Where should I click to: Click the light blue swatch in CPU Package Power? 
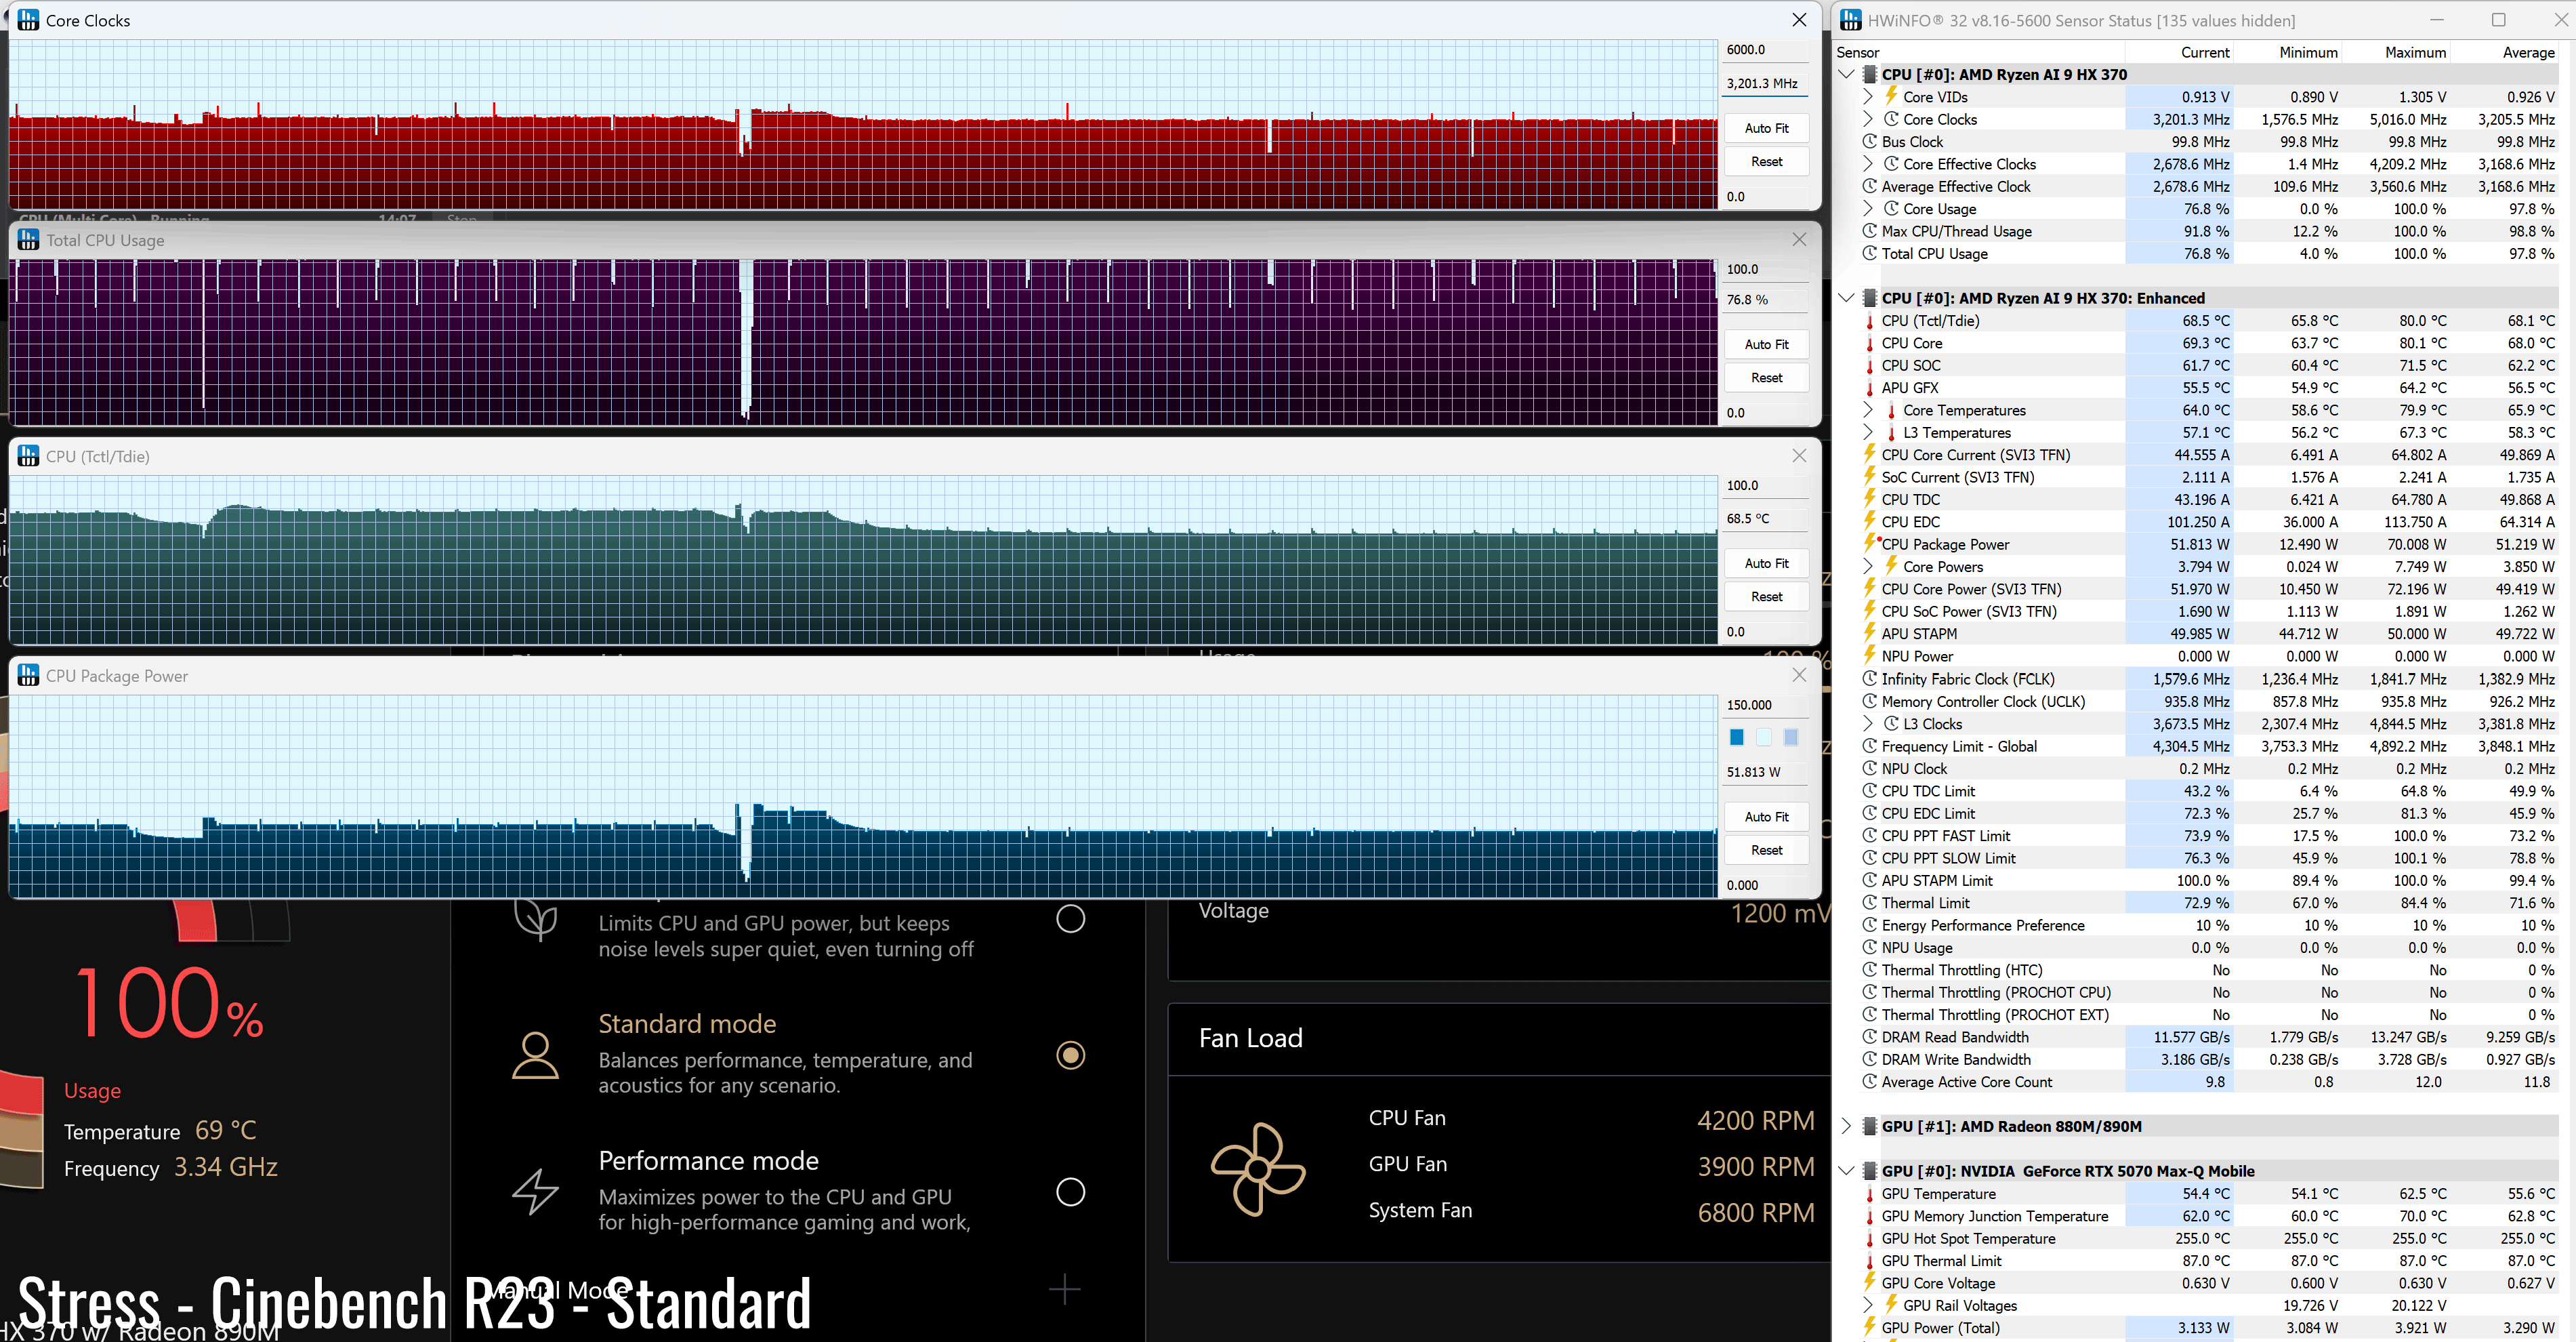(1791, 737)
